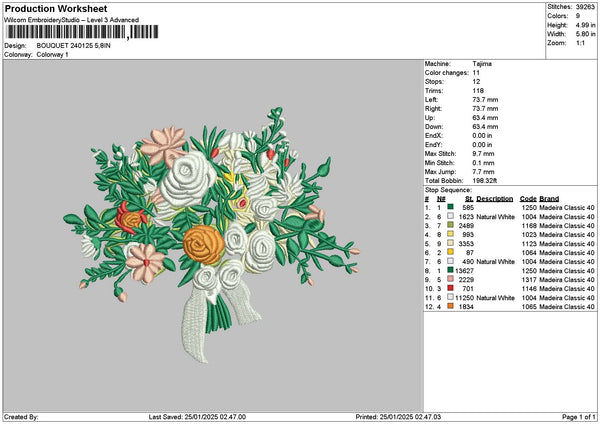Select 'Wilcom EmbroideryStudio – Level 3 Advanced' text

[72, 20]
